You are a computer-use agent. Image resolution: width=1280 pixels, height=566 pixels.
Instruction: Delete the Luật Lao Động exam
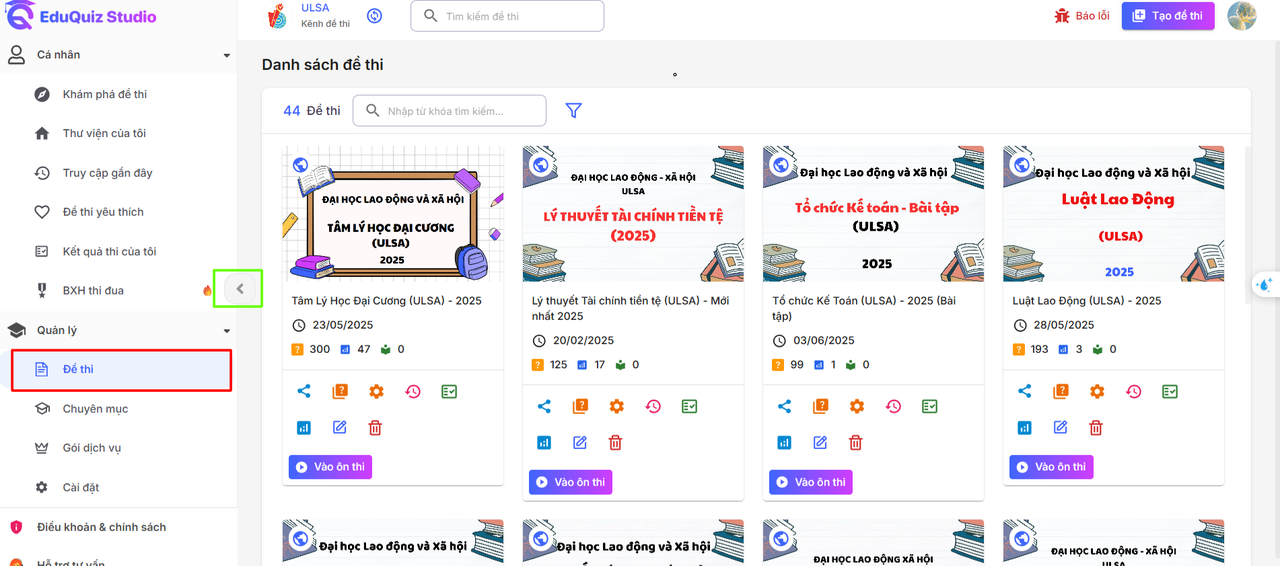pos(1096,427)
